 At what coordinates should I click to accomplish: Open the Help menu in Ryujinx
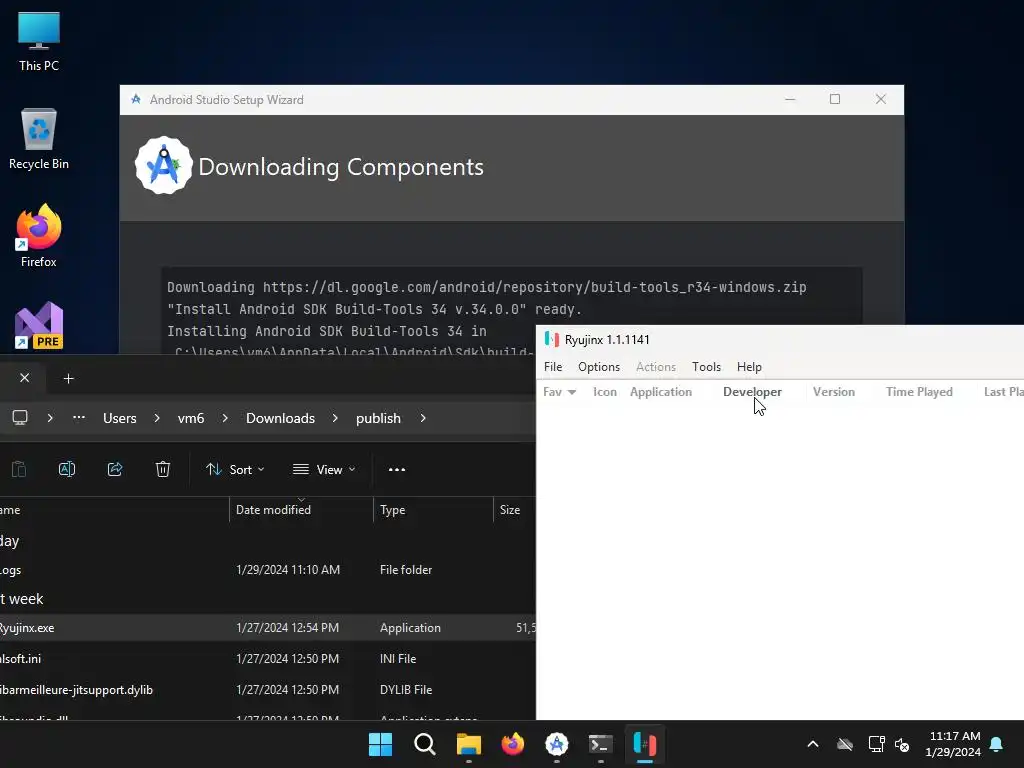tap(749, 367)
